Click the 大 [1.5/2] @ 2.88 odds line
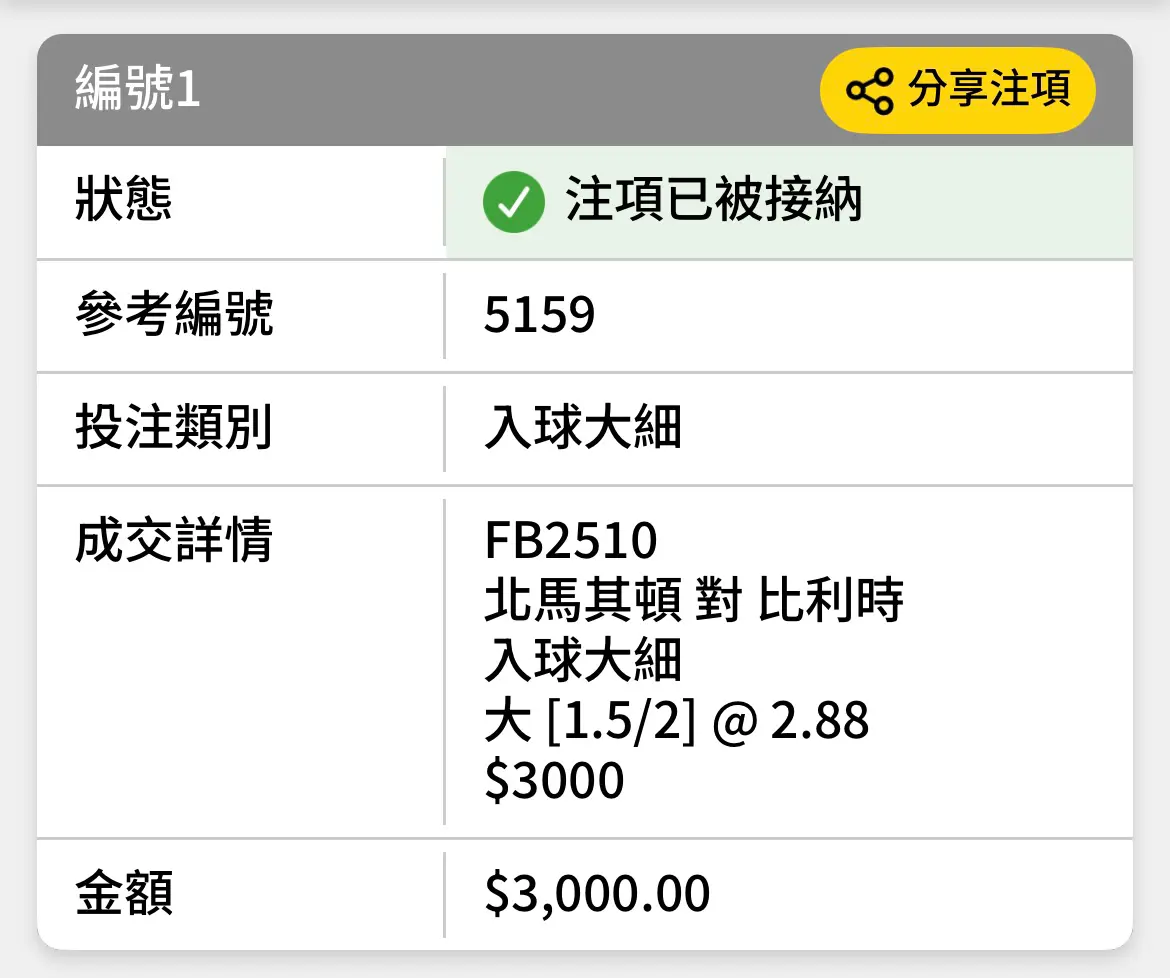Image resolution: width=1170 pixels, height=978 pixels. point(677,721)
